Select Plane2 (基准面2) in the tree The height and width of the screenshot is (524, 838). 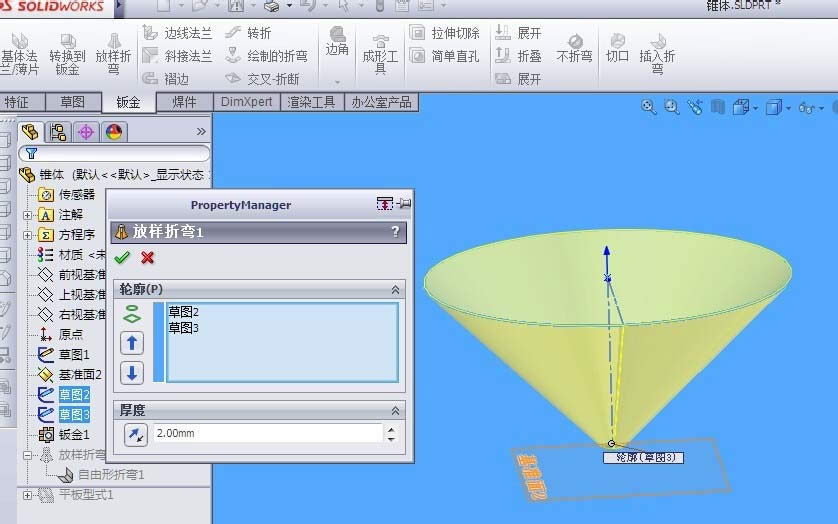tap(69, 375)
